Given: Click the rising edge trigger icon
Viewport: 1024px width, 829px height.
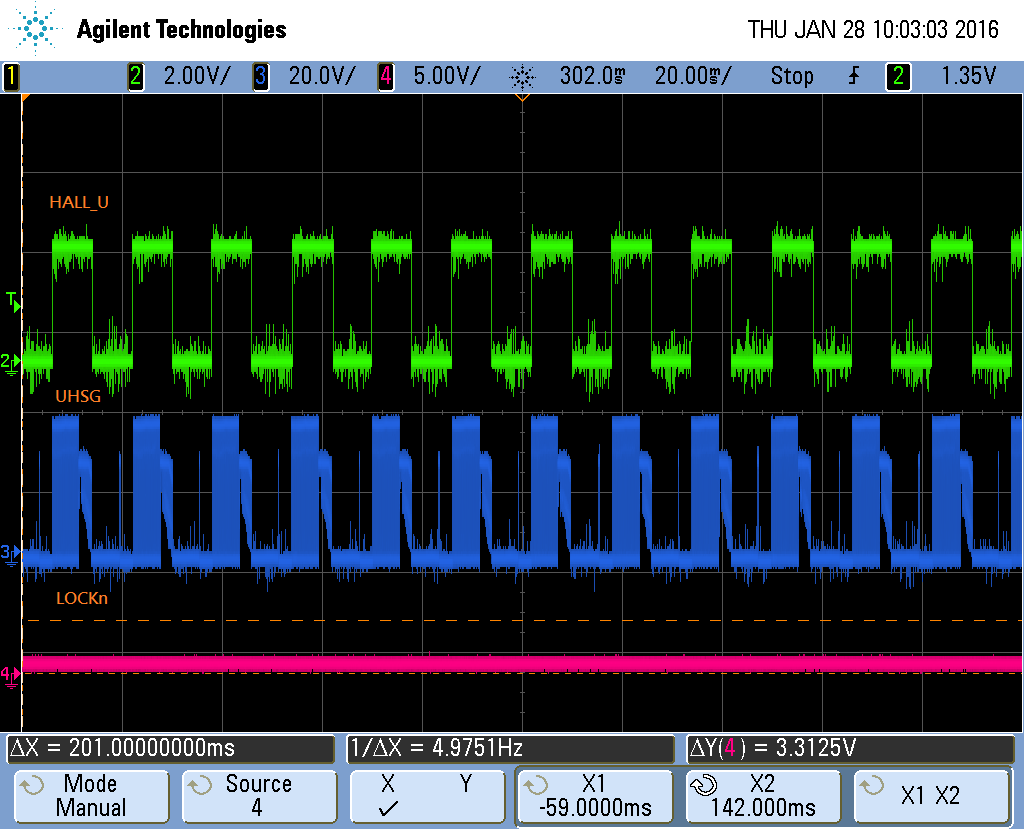Looking at the screenshot, I should click(x=854, y=76).
